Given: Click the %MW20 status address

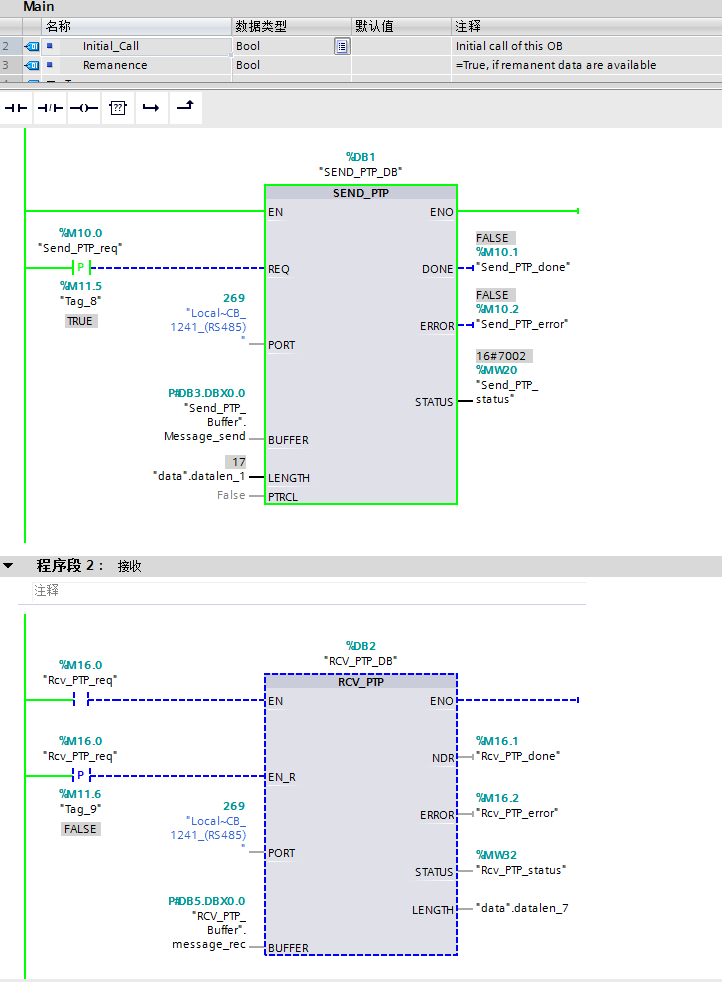Looking at the screenshot, I should 497,370.
